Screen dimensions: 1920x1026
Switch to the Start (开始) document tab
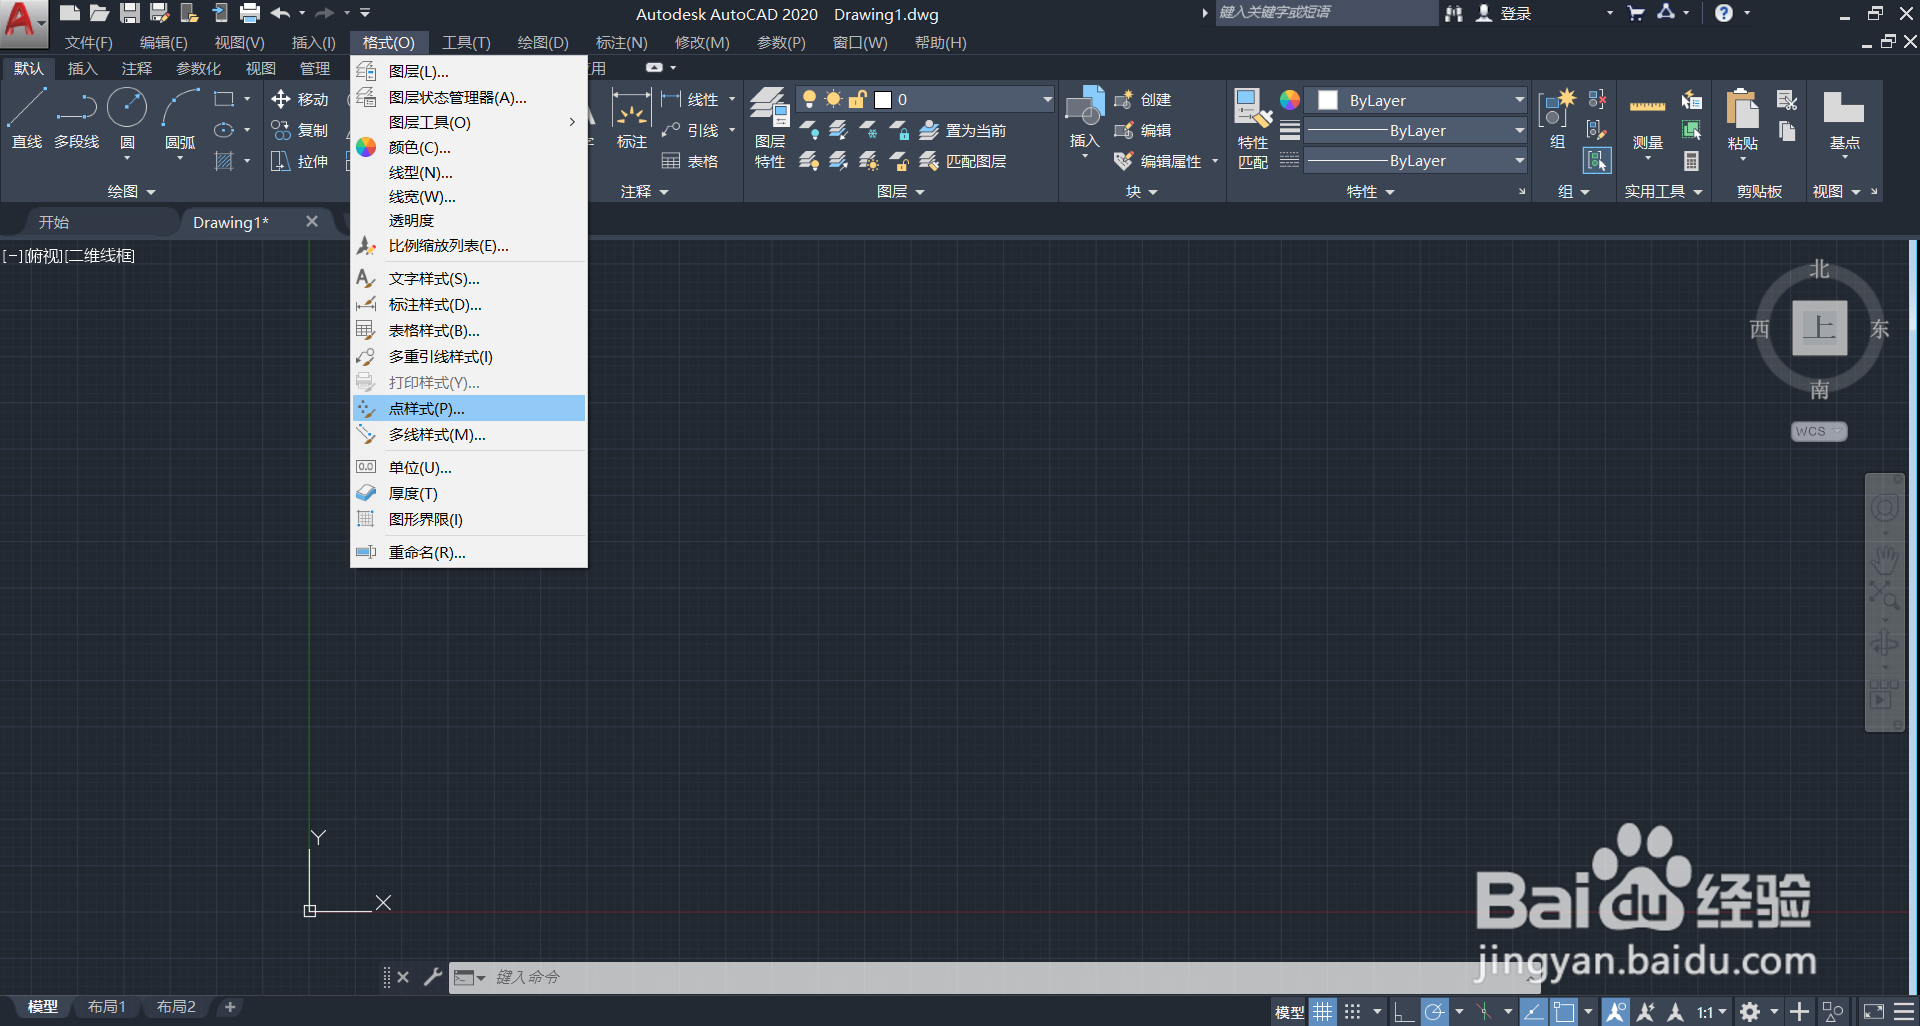pos(54,222)
